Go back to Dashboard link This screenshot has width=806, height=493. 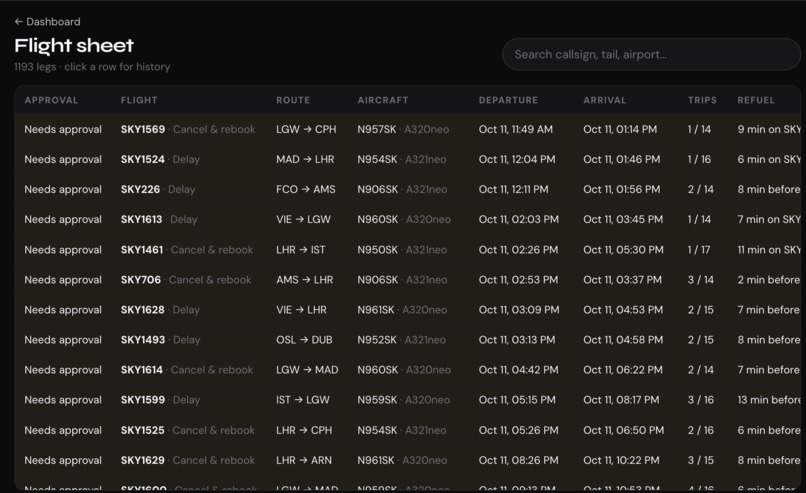[47, 22]
